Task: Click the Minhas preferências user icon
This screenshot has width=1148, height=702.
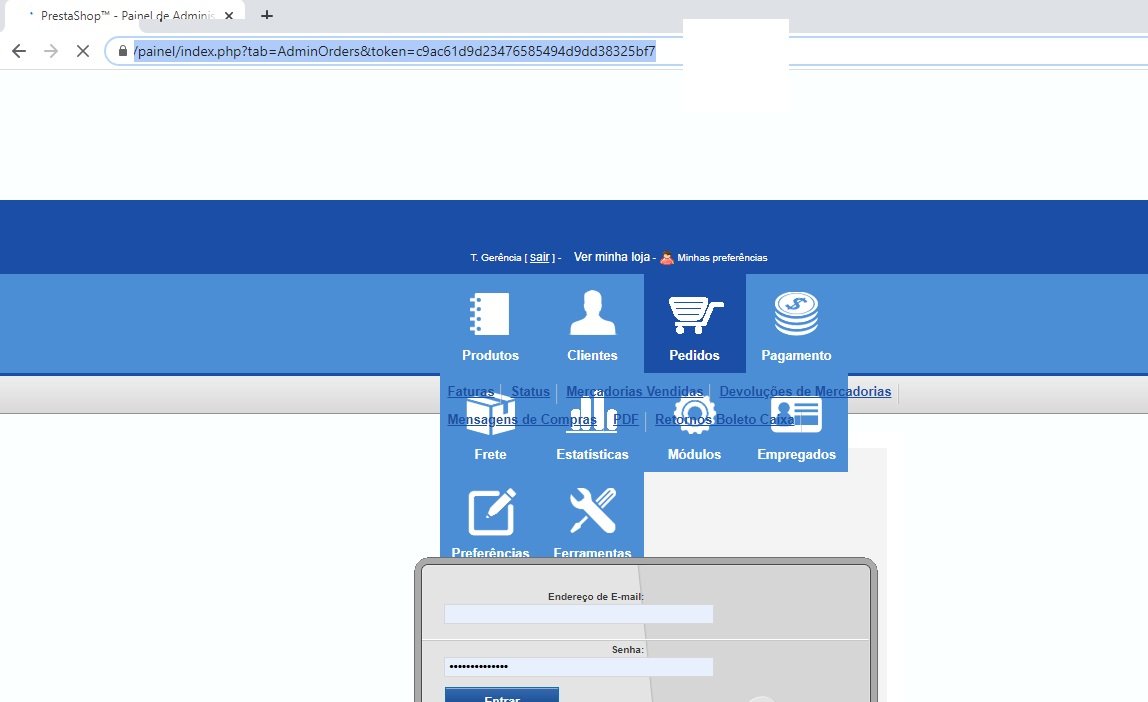Action: click(666, 258)
